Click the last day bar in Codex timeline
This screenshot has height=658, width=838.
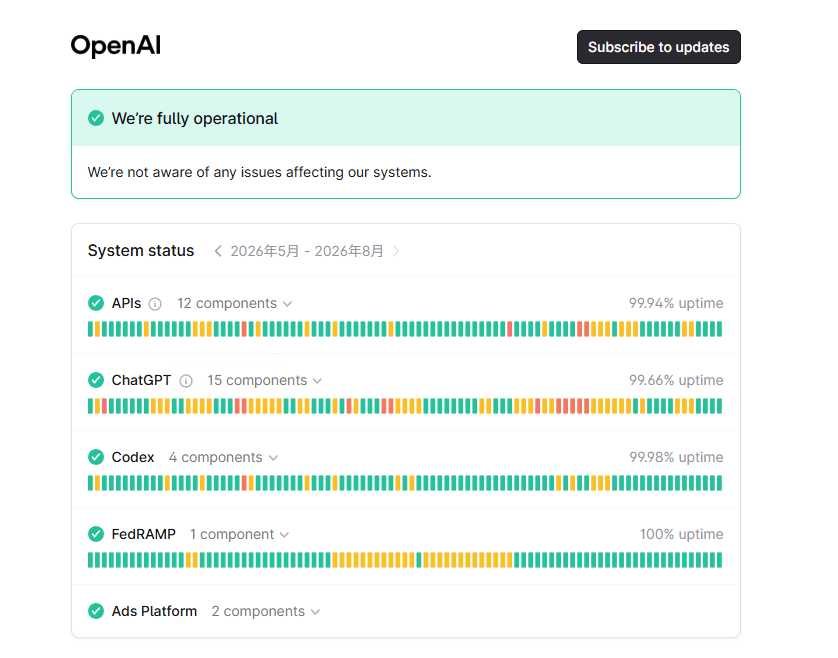719,483
